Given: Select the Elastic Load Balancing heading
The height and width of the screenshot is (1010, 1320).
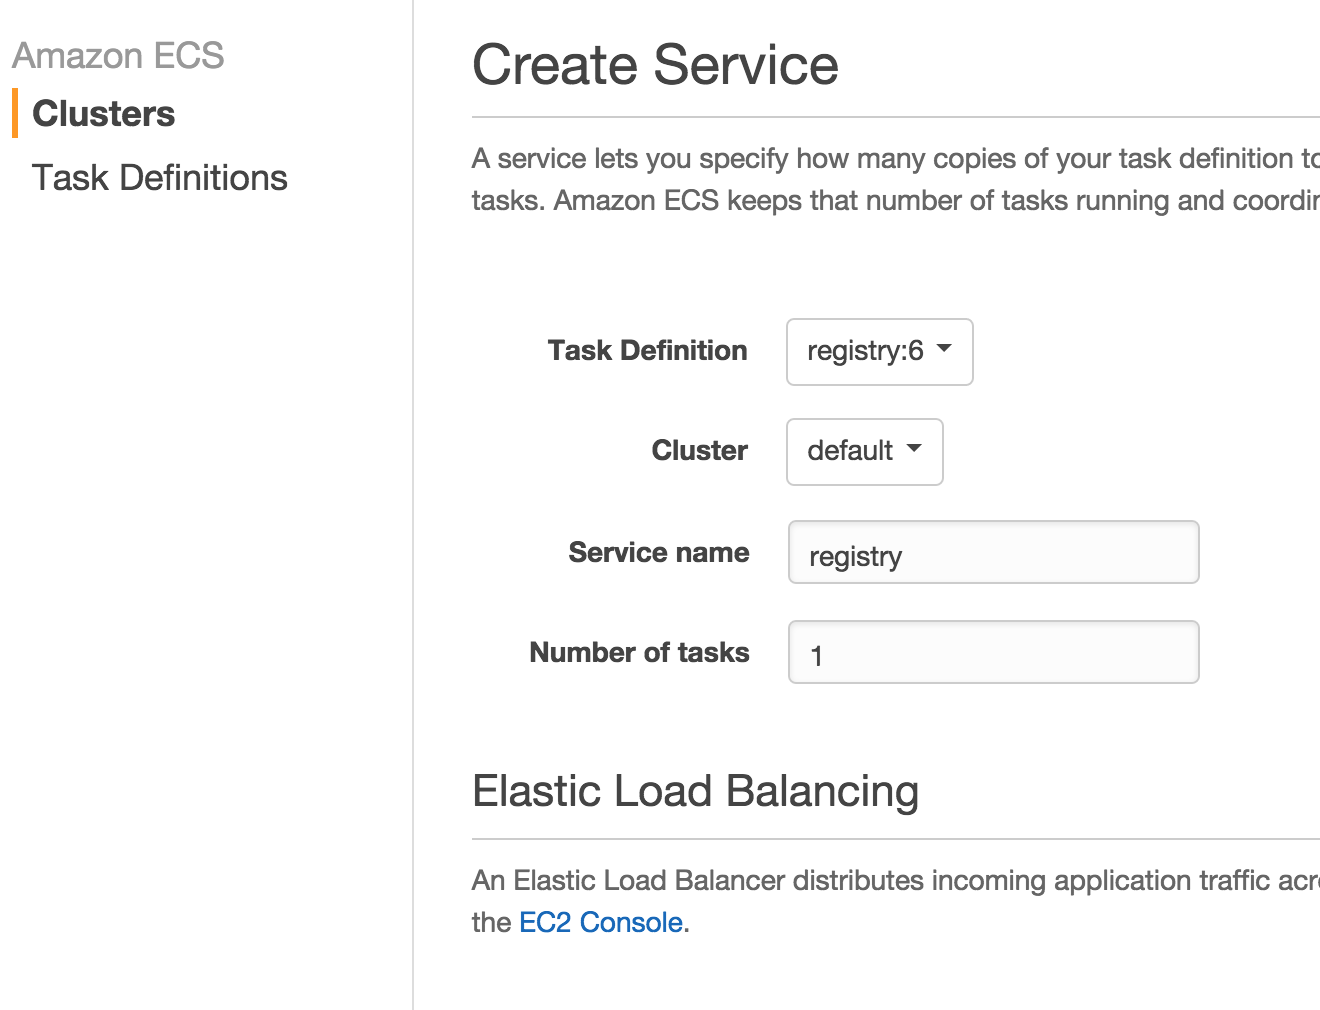Looking at the screenshot, I should tap(695, 791).
